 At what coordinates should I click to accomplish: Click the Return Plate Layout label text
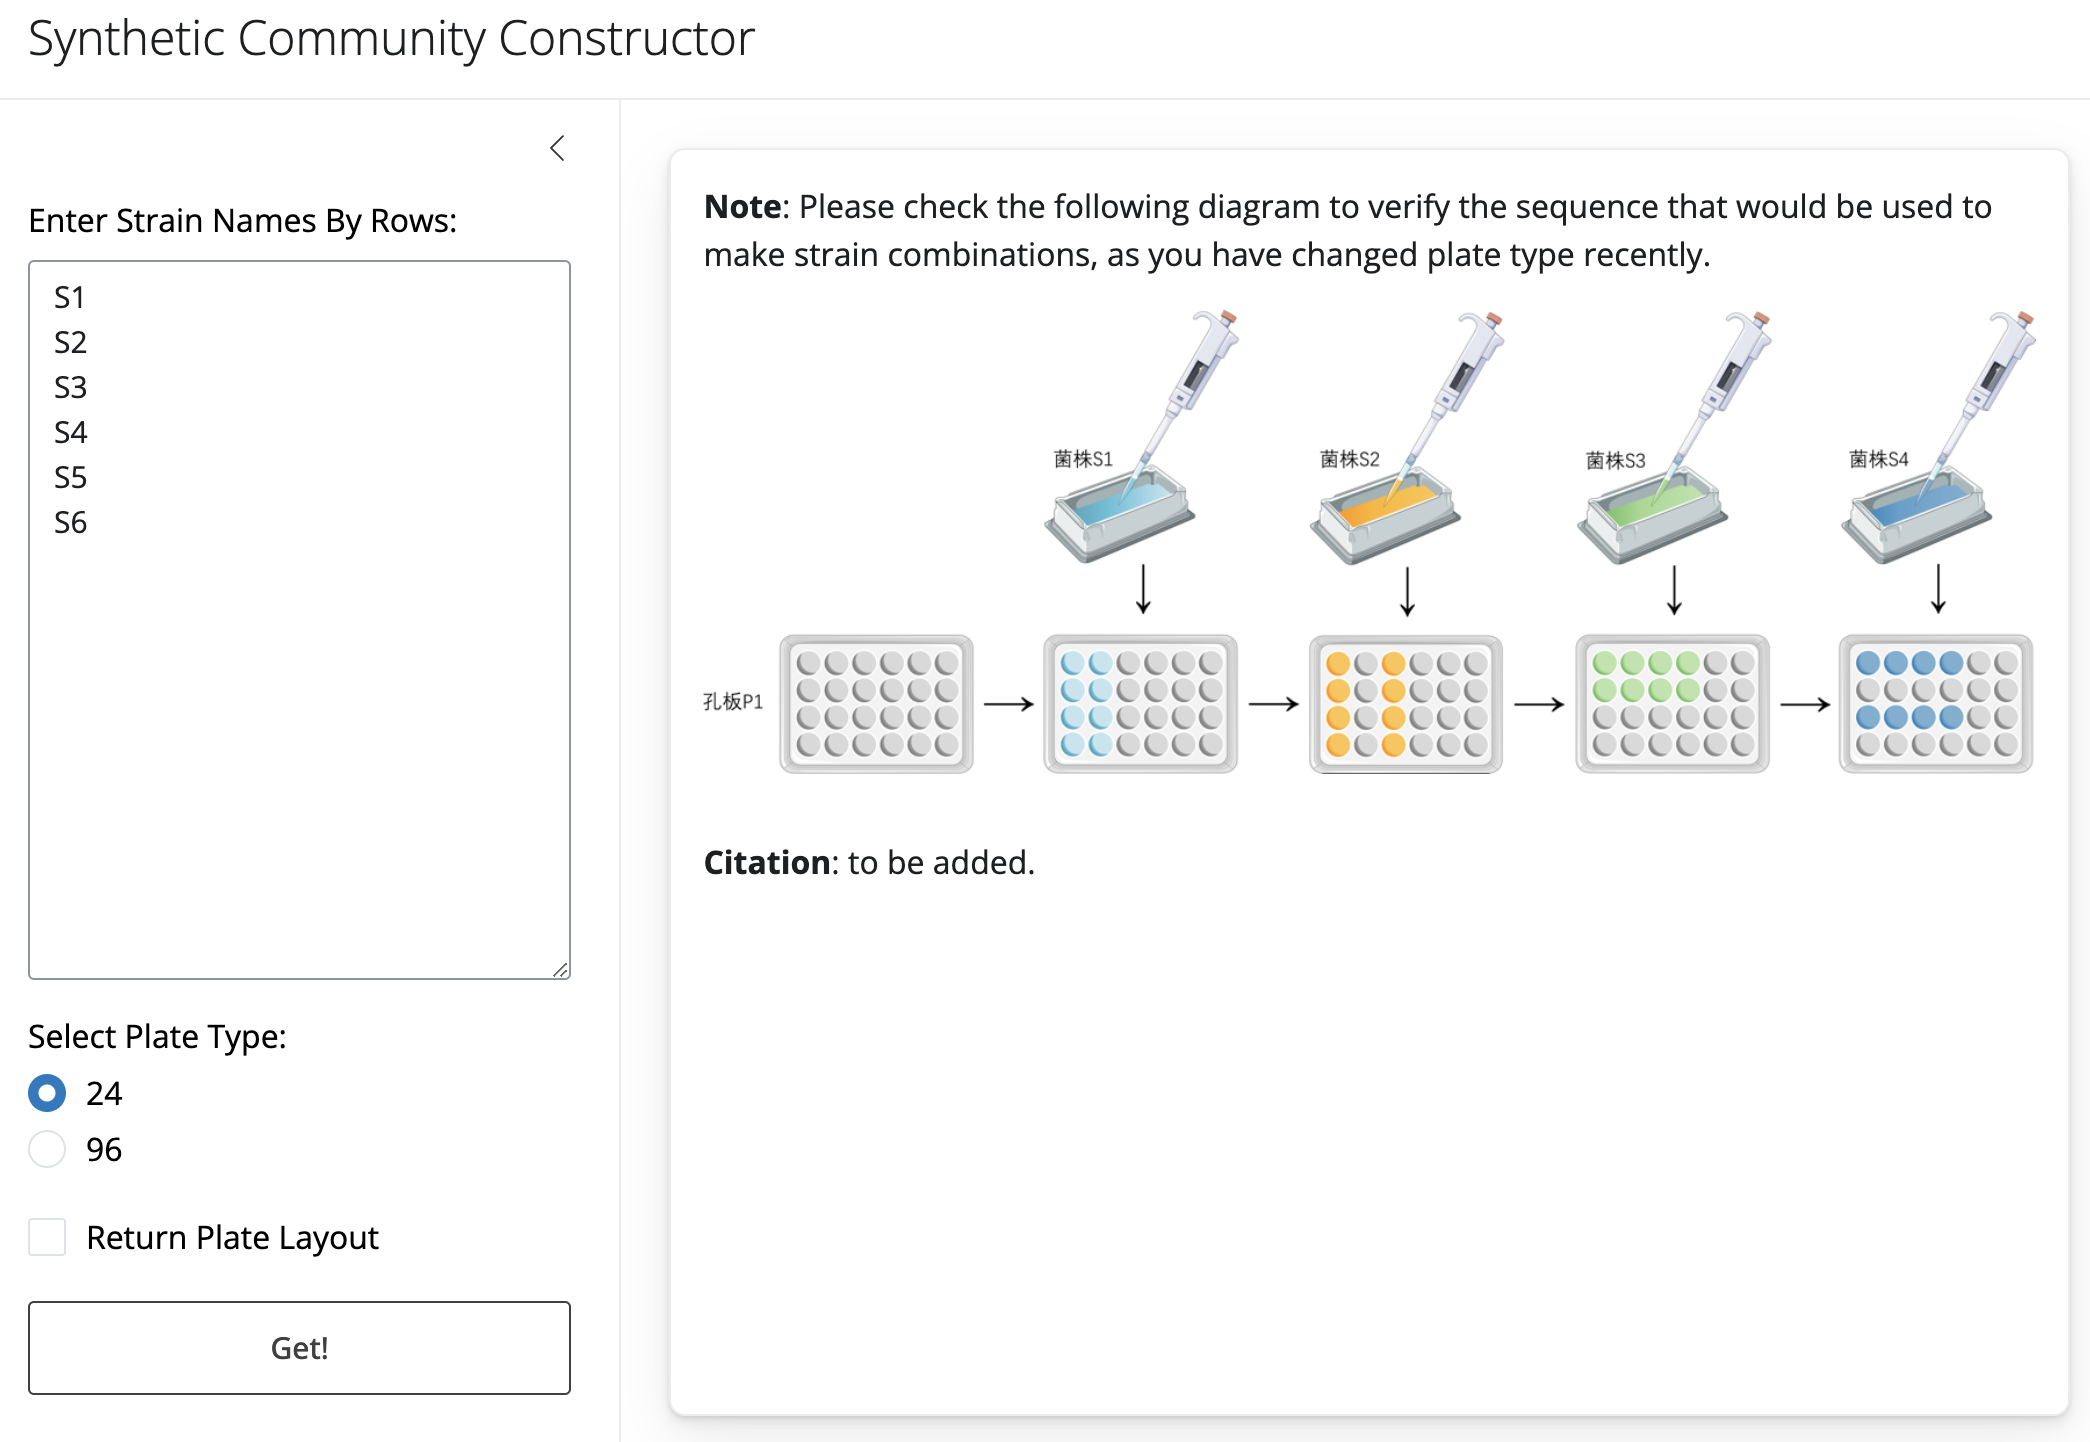tap(232, 1238)
